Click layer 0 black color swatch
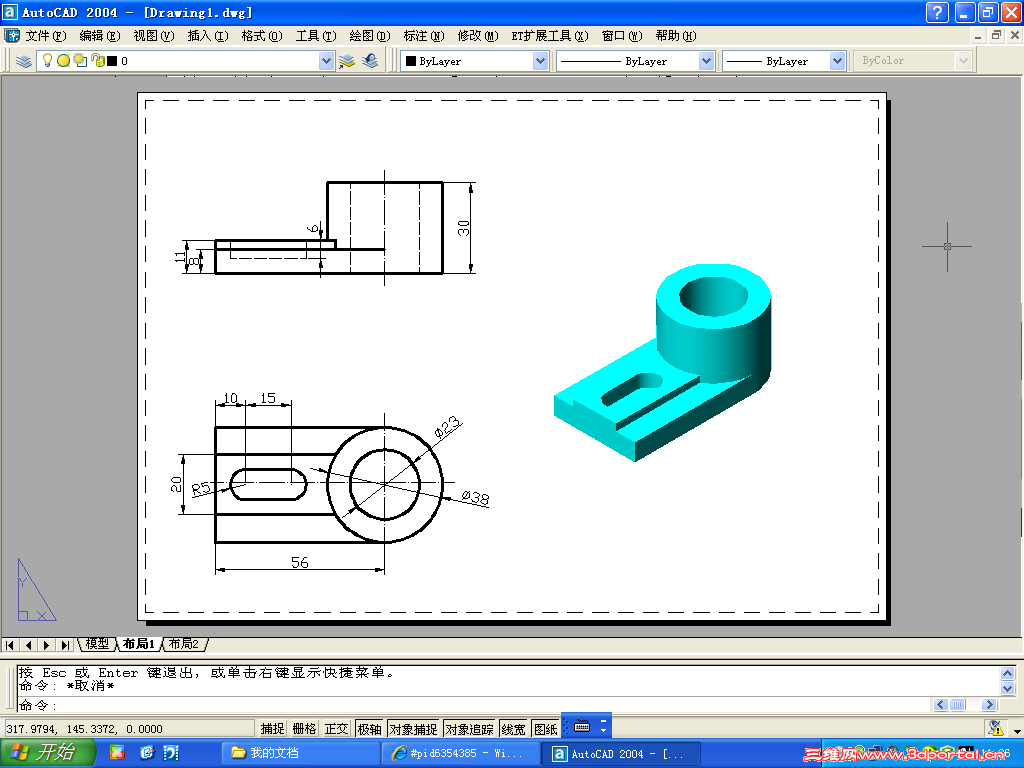Image resolution: width=1024 pixels, height=768 pixels. pos(112,61)
